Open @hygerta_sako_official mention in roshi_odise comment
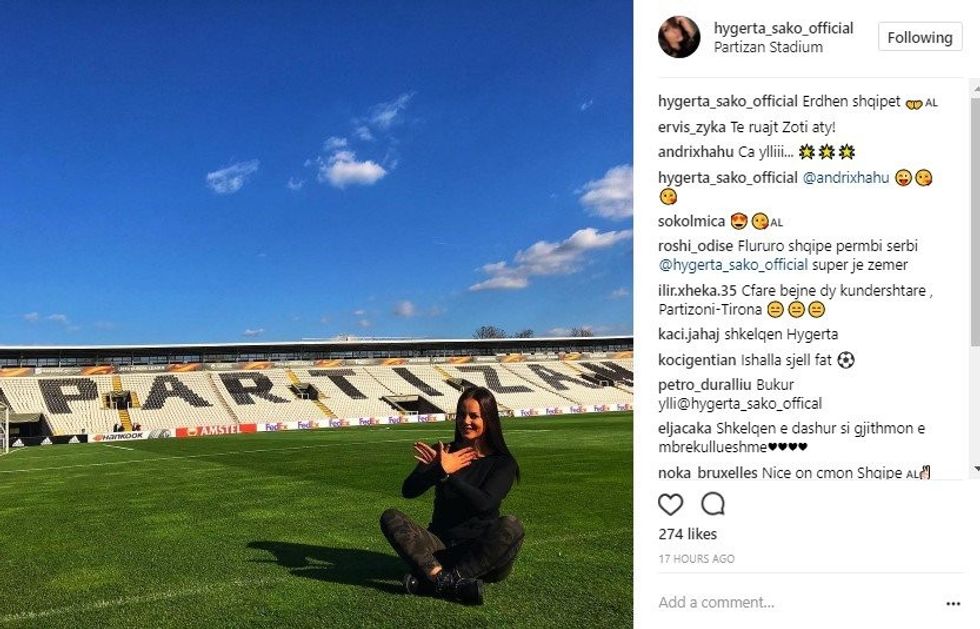Viewport: 980px width, 629px height. click(733, 265)
